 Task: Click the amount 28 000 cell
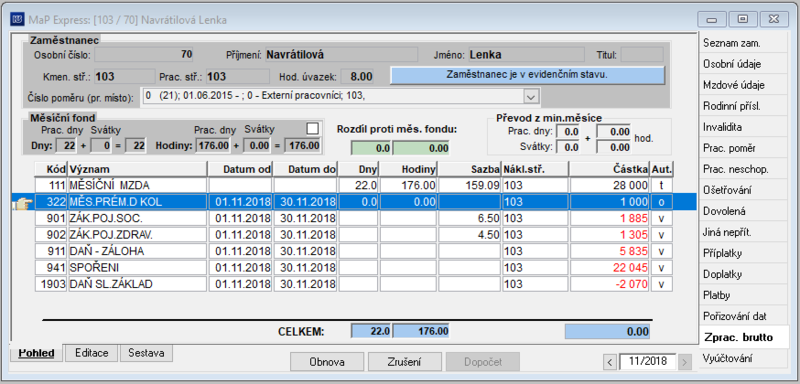click(609, 185)
